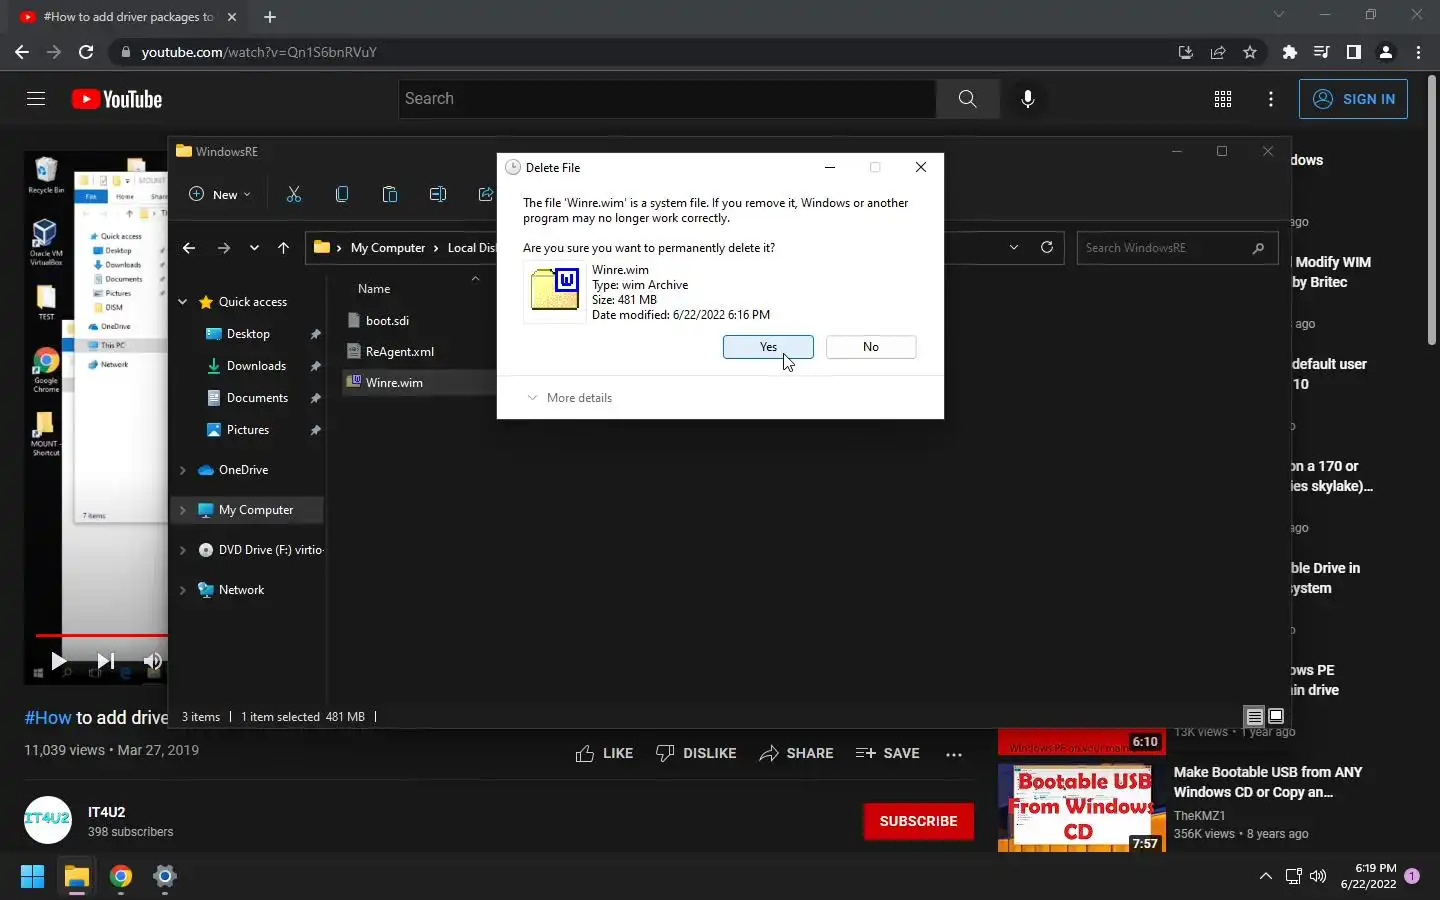This screenshot has height=900, width=1440.
Task: Open Desktop in Quick access
Action: (248, 334)
